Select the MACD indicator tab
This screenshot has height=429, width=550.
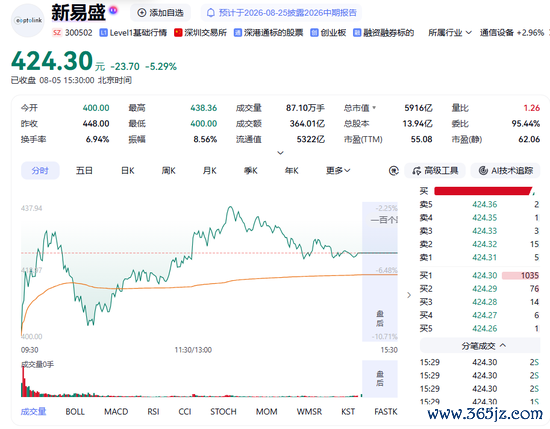coord(116,411)
